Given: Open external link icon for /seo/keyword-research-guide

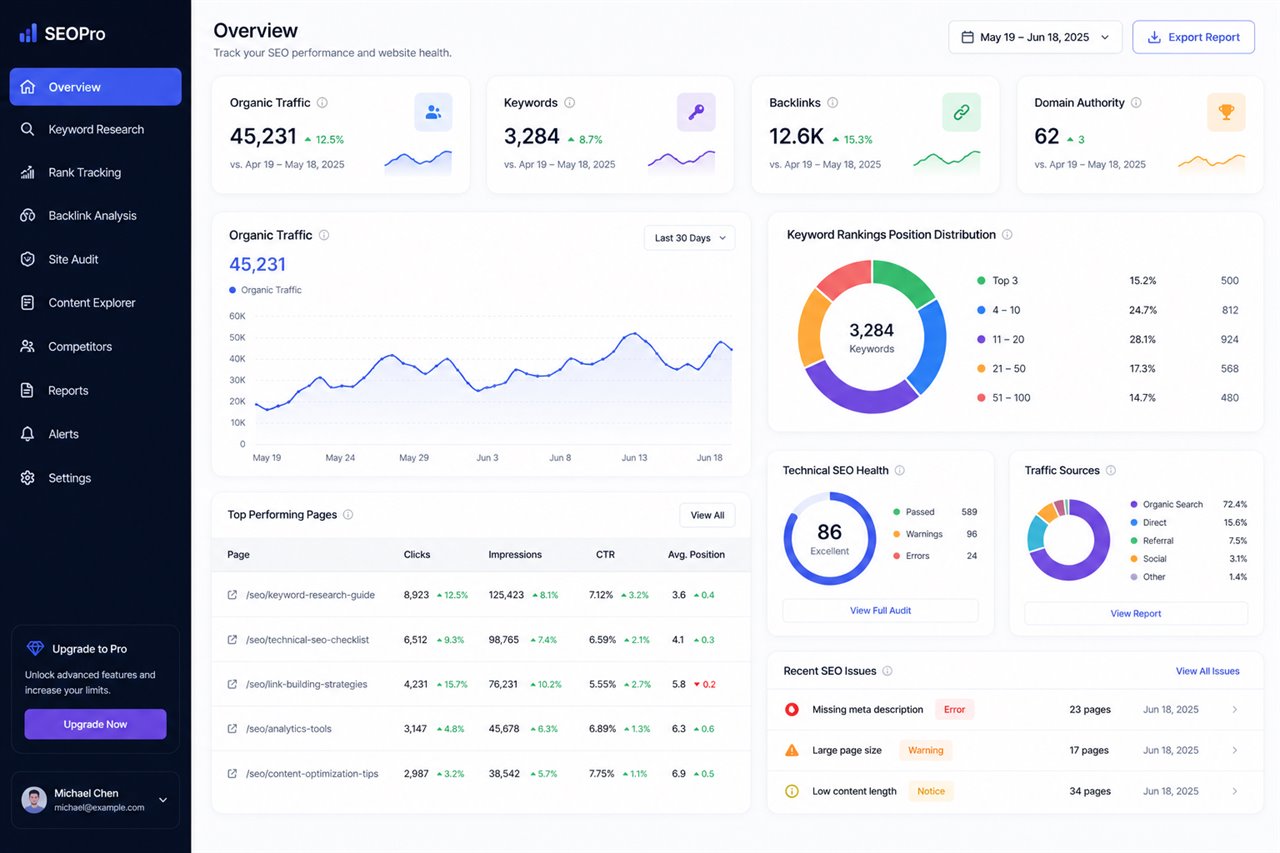Looking at the screenshot, I should [x=233, y=595].
